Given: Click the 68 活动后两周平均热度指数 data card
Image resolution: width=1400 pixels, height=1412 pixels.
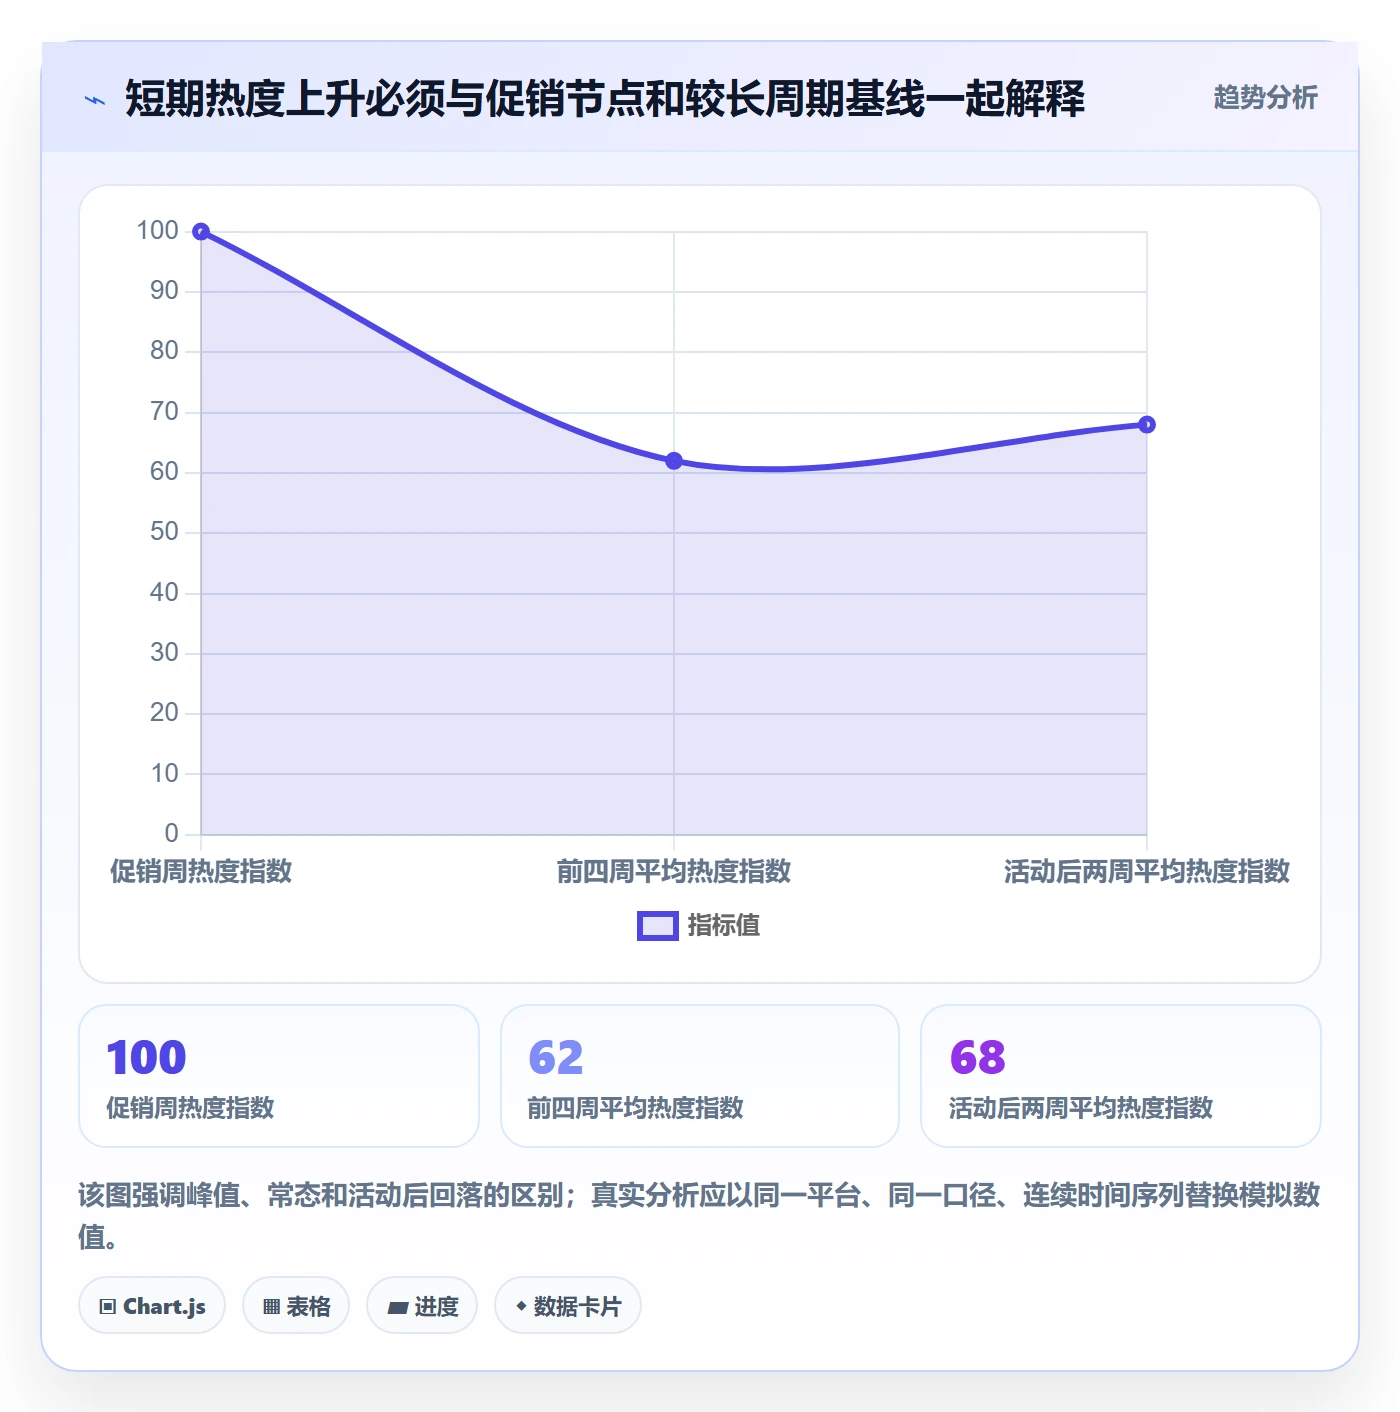Looking at the screenshot, I should pos(1121,1076).
